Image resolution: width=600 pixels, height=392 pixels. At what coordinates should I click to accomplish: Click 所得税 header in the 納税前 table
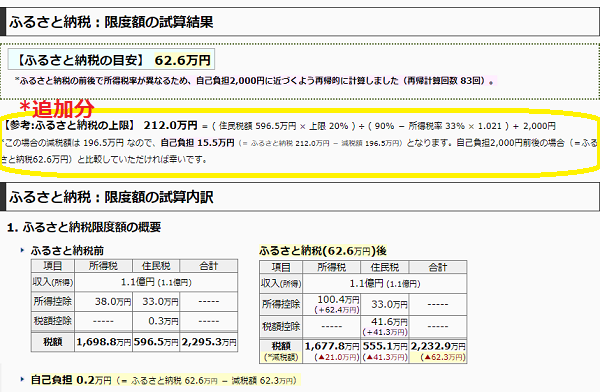click(x=103, y=266)
